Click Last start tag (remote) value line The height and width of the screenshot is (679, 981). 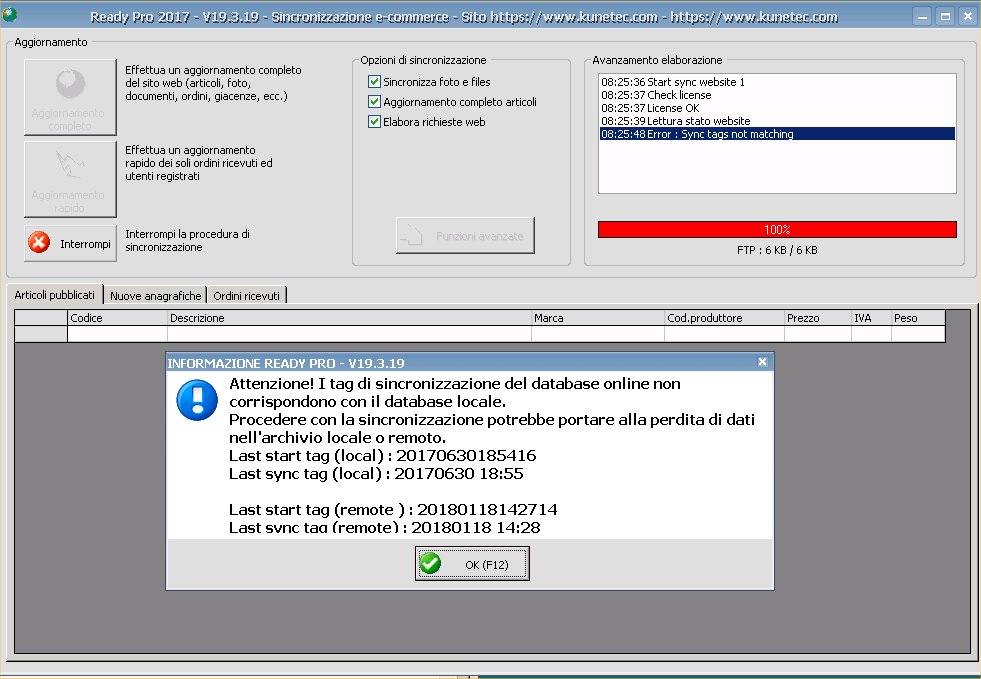tap(393, 509)
